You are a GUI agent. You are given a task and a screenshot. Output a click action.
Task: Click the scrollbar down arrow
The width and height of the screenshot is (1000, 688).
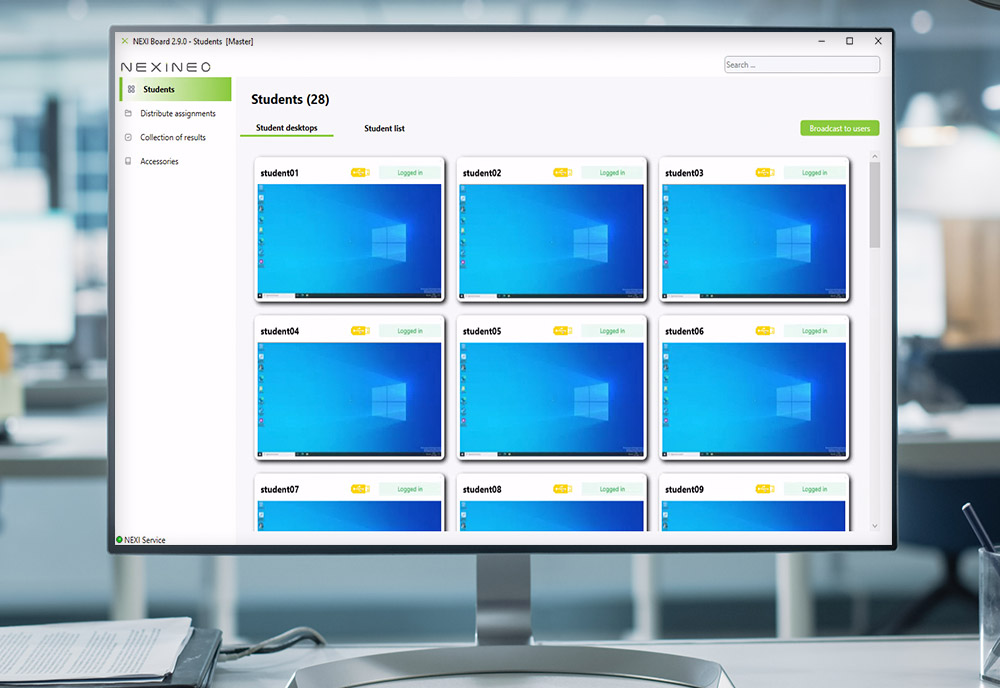(x=875, y=525)
